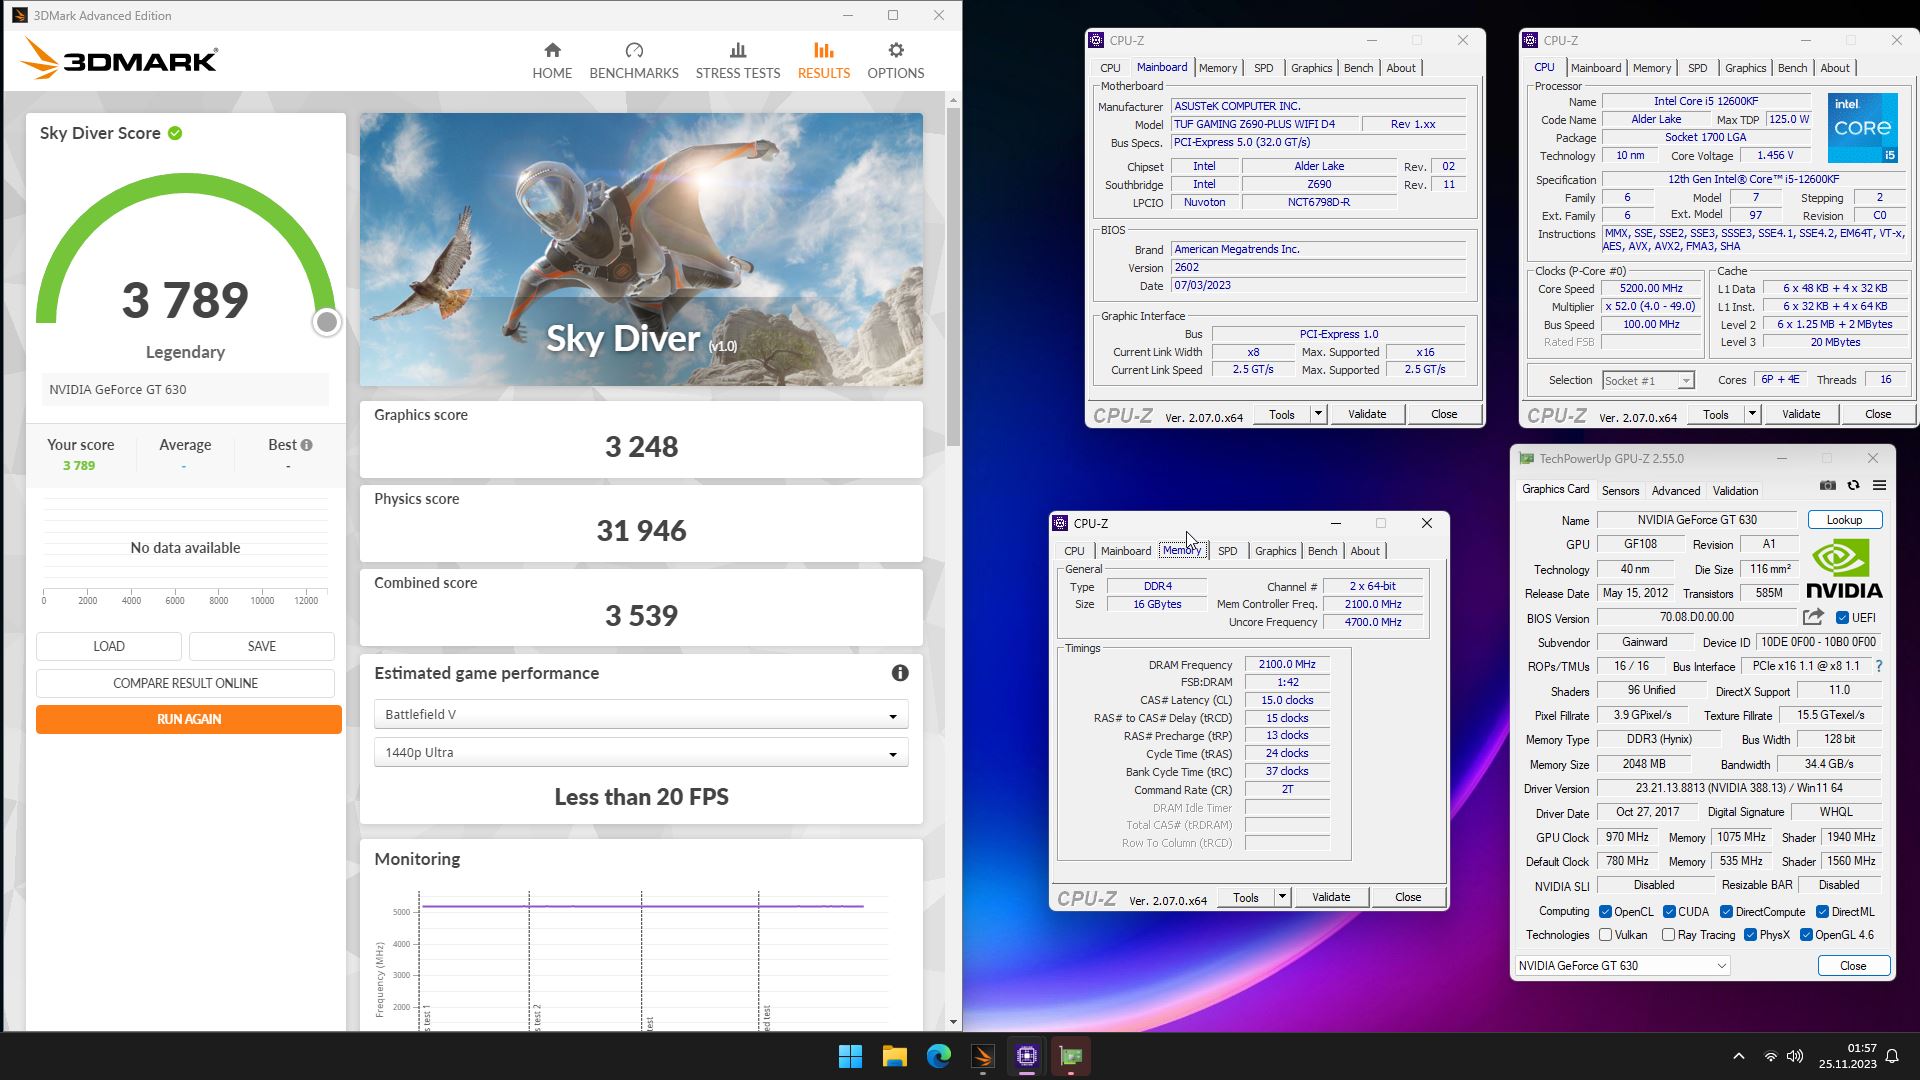The image size is (1920, 1080).
Task: Open Graphics tab in Mainboard CPU-Z window
Action: click(1311, 68)
